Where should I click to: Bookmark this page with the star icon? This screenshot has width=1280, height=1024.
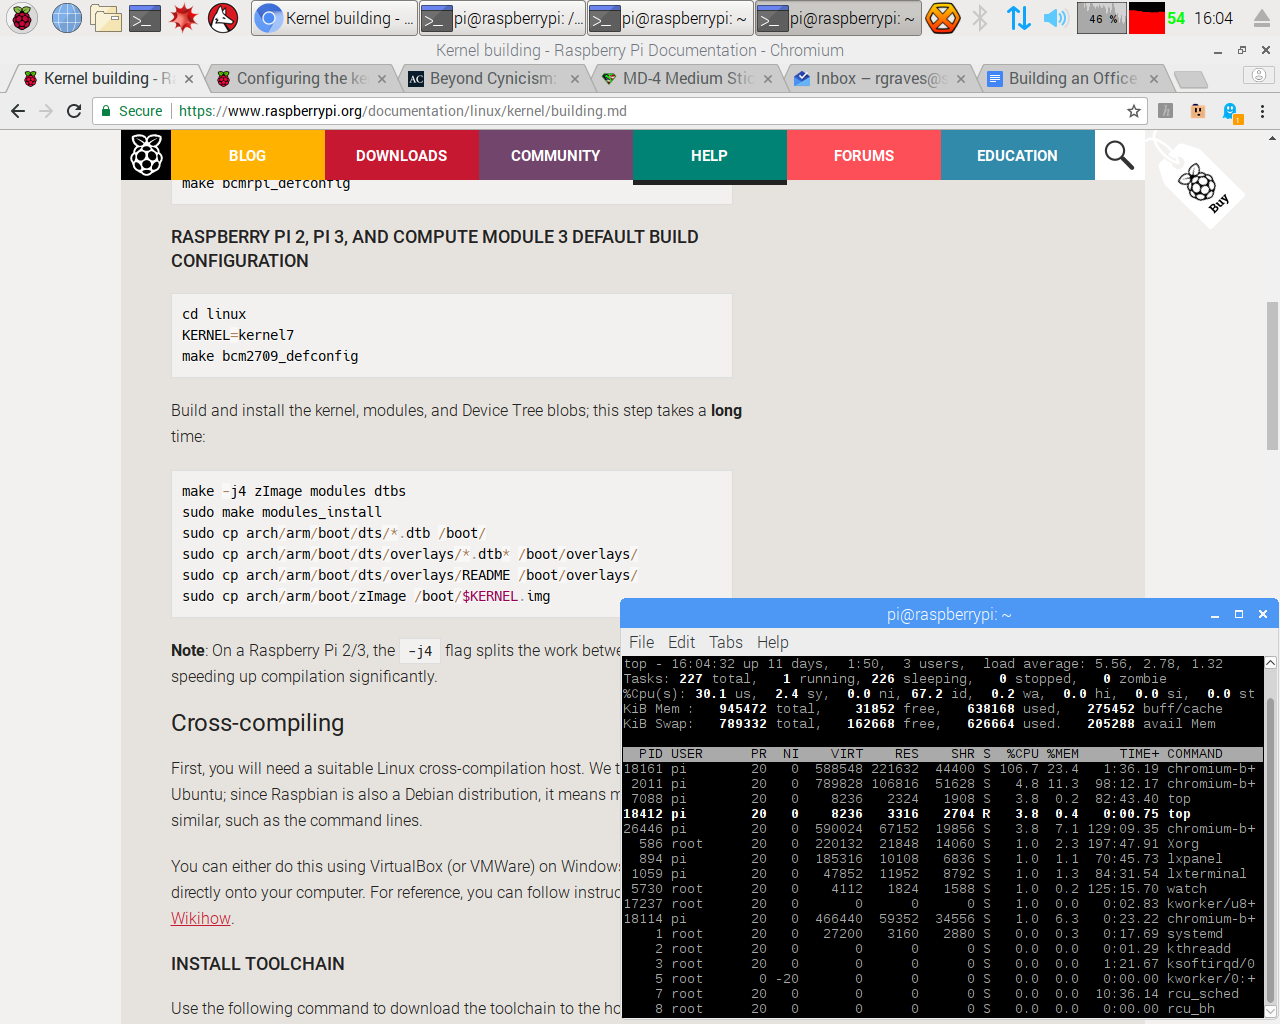coord(1133,111)
